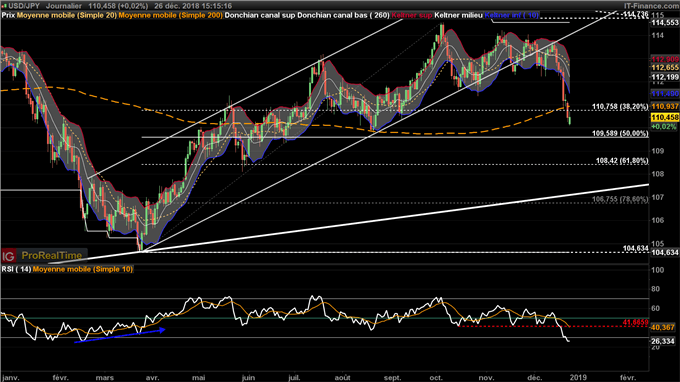Image resolution: width=680 pixels, height=382 pixels.
Task: Click the 112,199 price tag on axis
Action: [665, 77]
